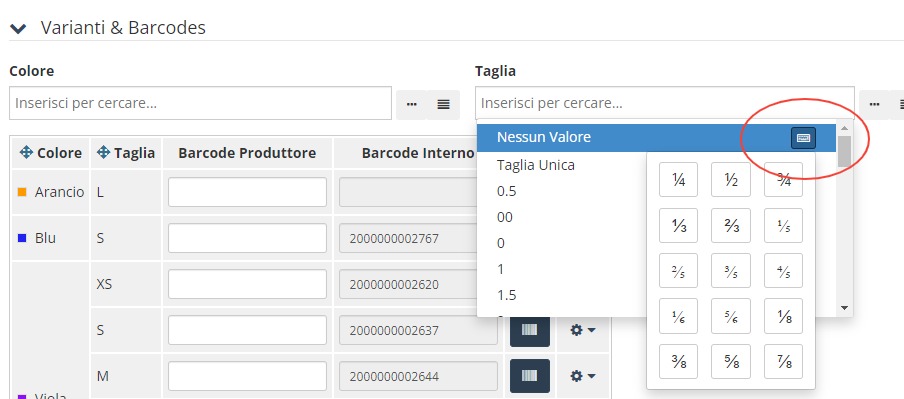Click Barcode Produttore field for Arancio L
This screenshot has width=904, height=399.
[x=247, y=192]
